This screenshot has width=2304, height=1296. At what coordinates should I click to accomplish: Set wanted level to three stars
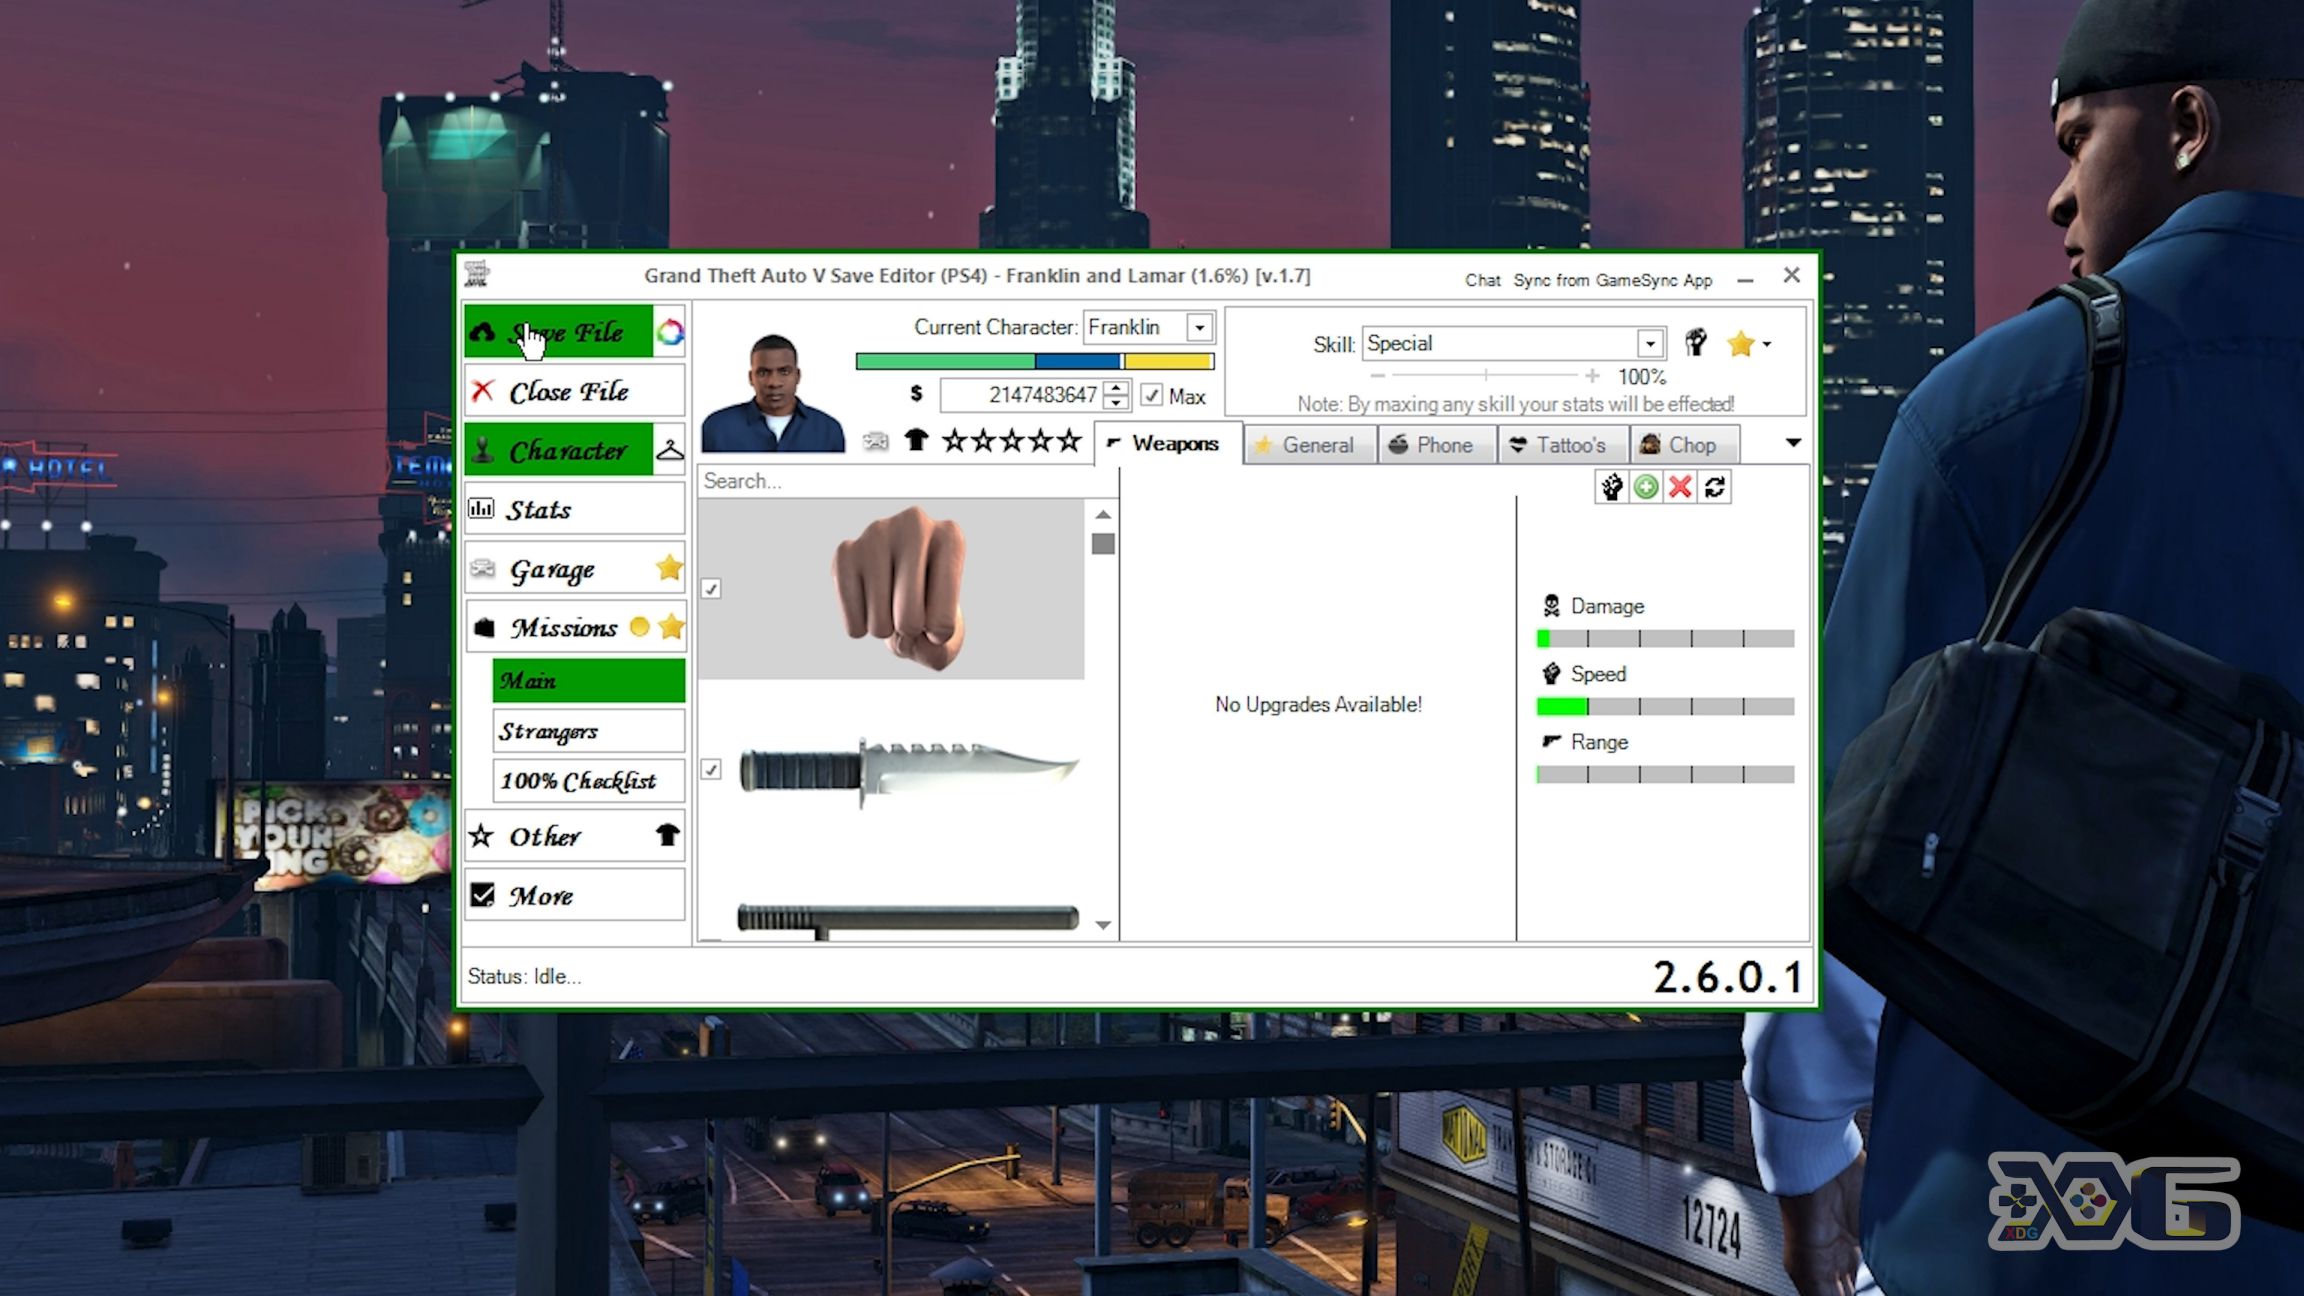(1012, 441)
